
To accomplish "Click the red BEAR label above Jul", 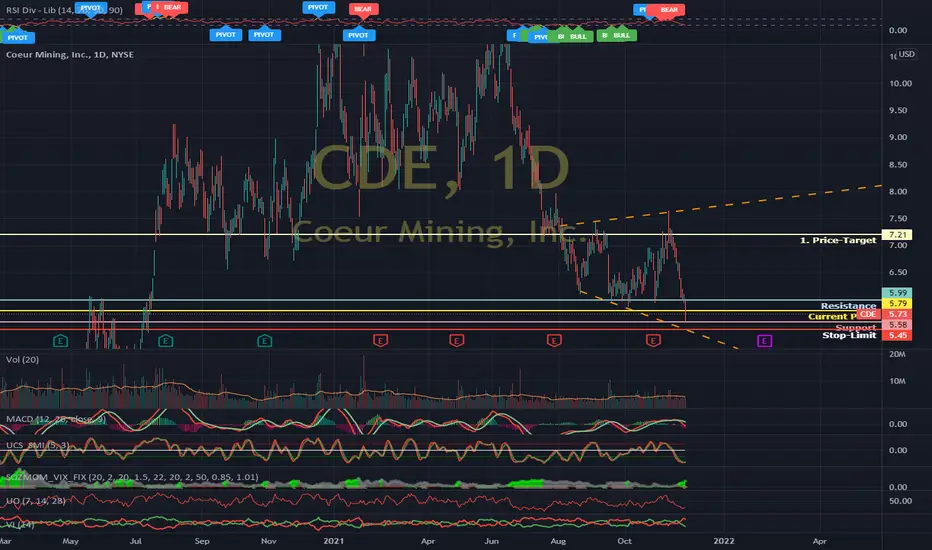I will point(172,7).
